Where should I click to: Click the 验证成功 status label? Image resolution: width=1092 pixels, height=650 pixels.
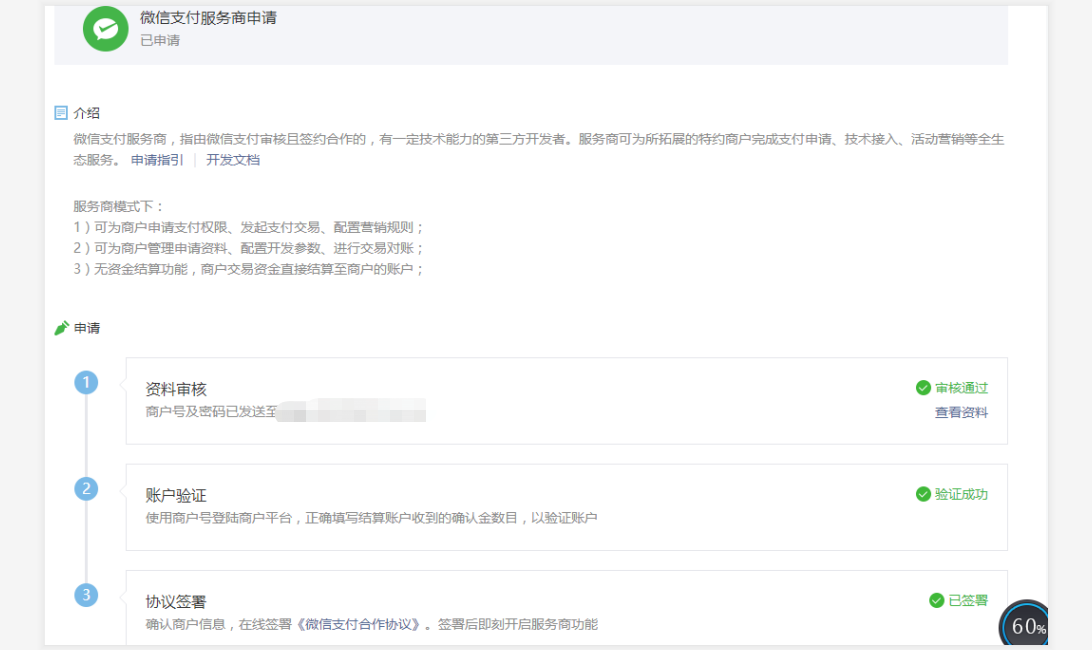point(961,495)
